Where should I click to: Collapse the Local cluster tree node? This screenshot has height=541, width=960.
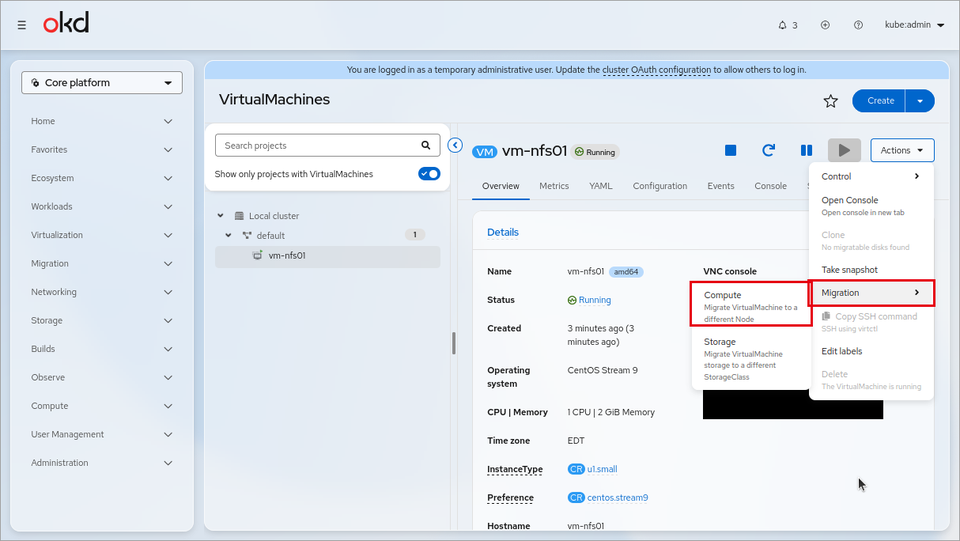[x=220, y=216]
